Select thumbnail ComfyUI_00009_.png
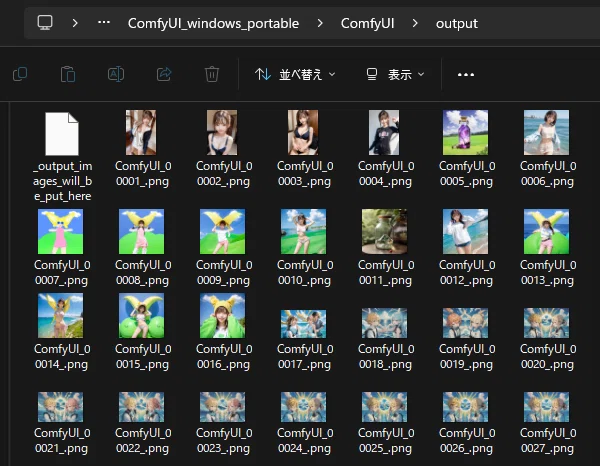The width and height of the screenshot is (600, 466). click(x=222, y=231)
